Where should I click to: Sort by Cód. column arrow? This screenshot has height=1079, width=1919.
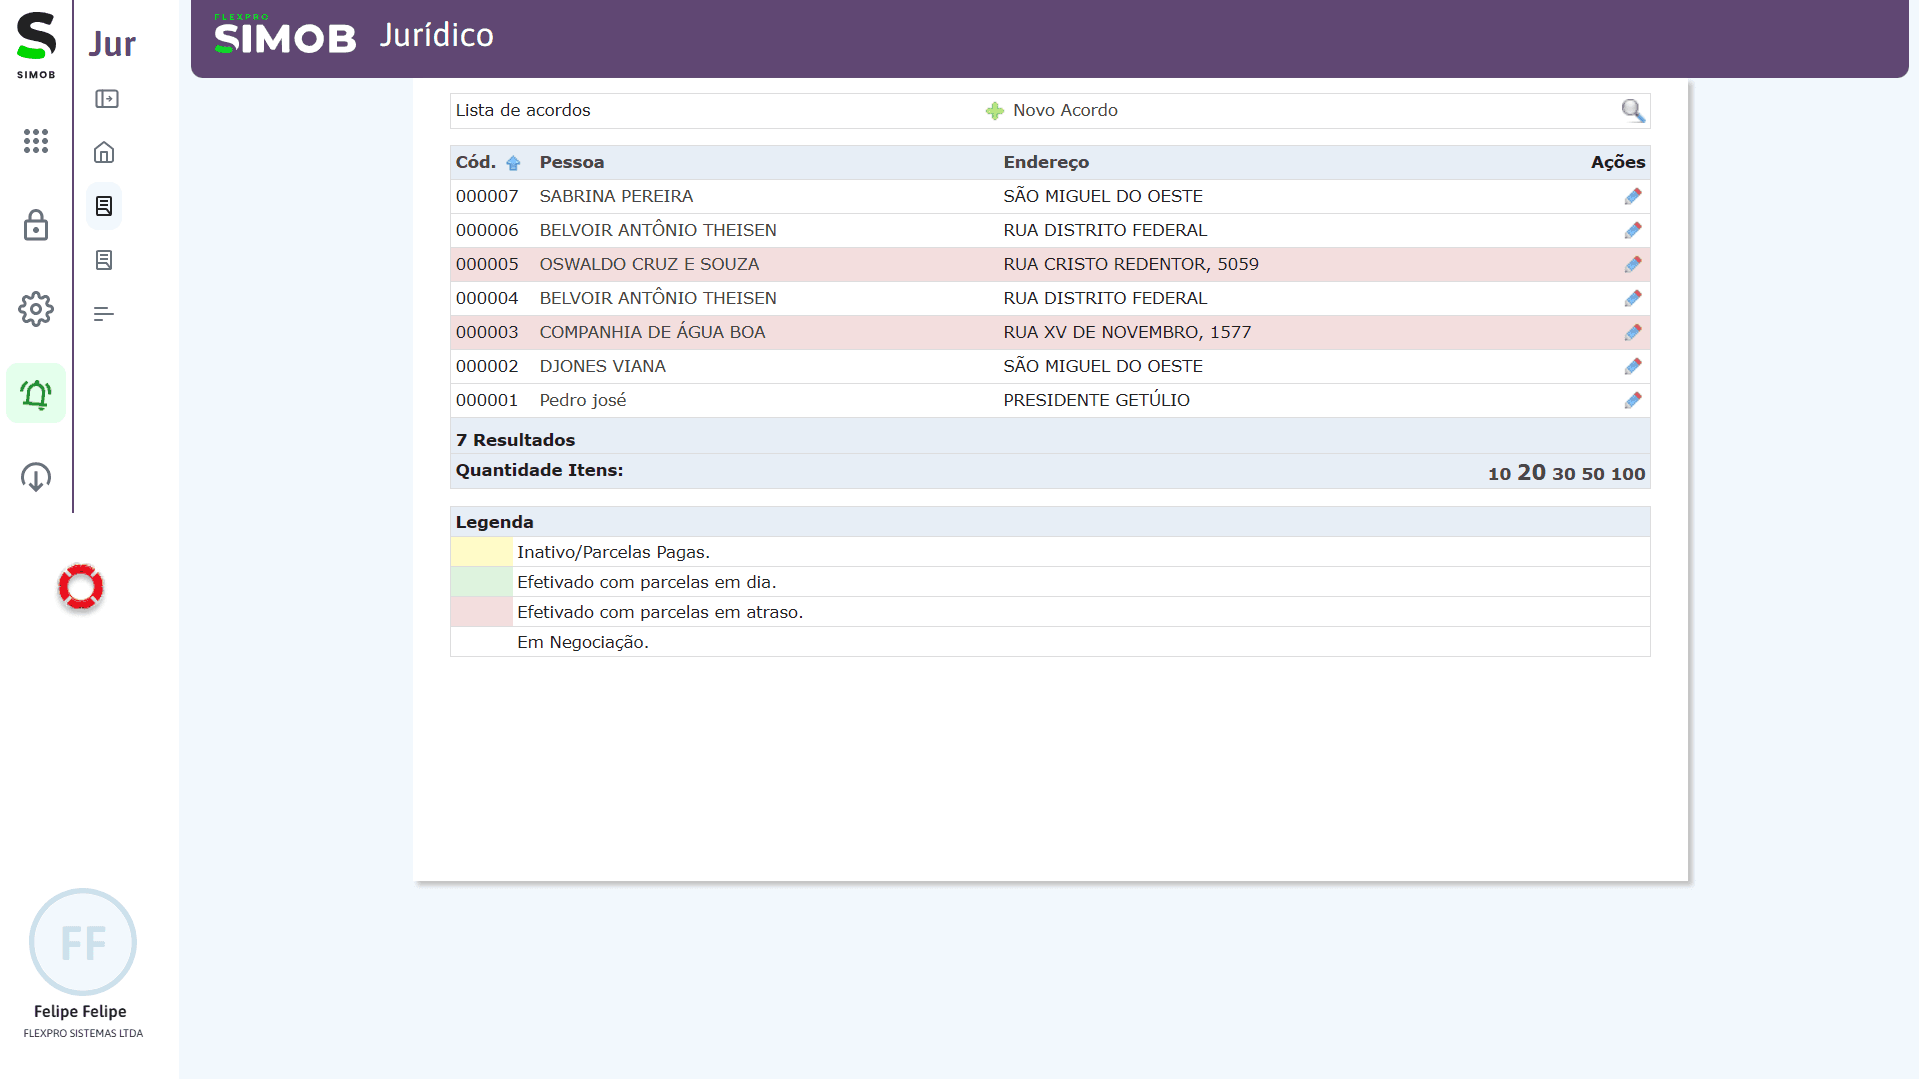pos(513,163)
